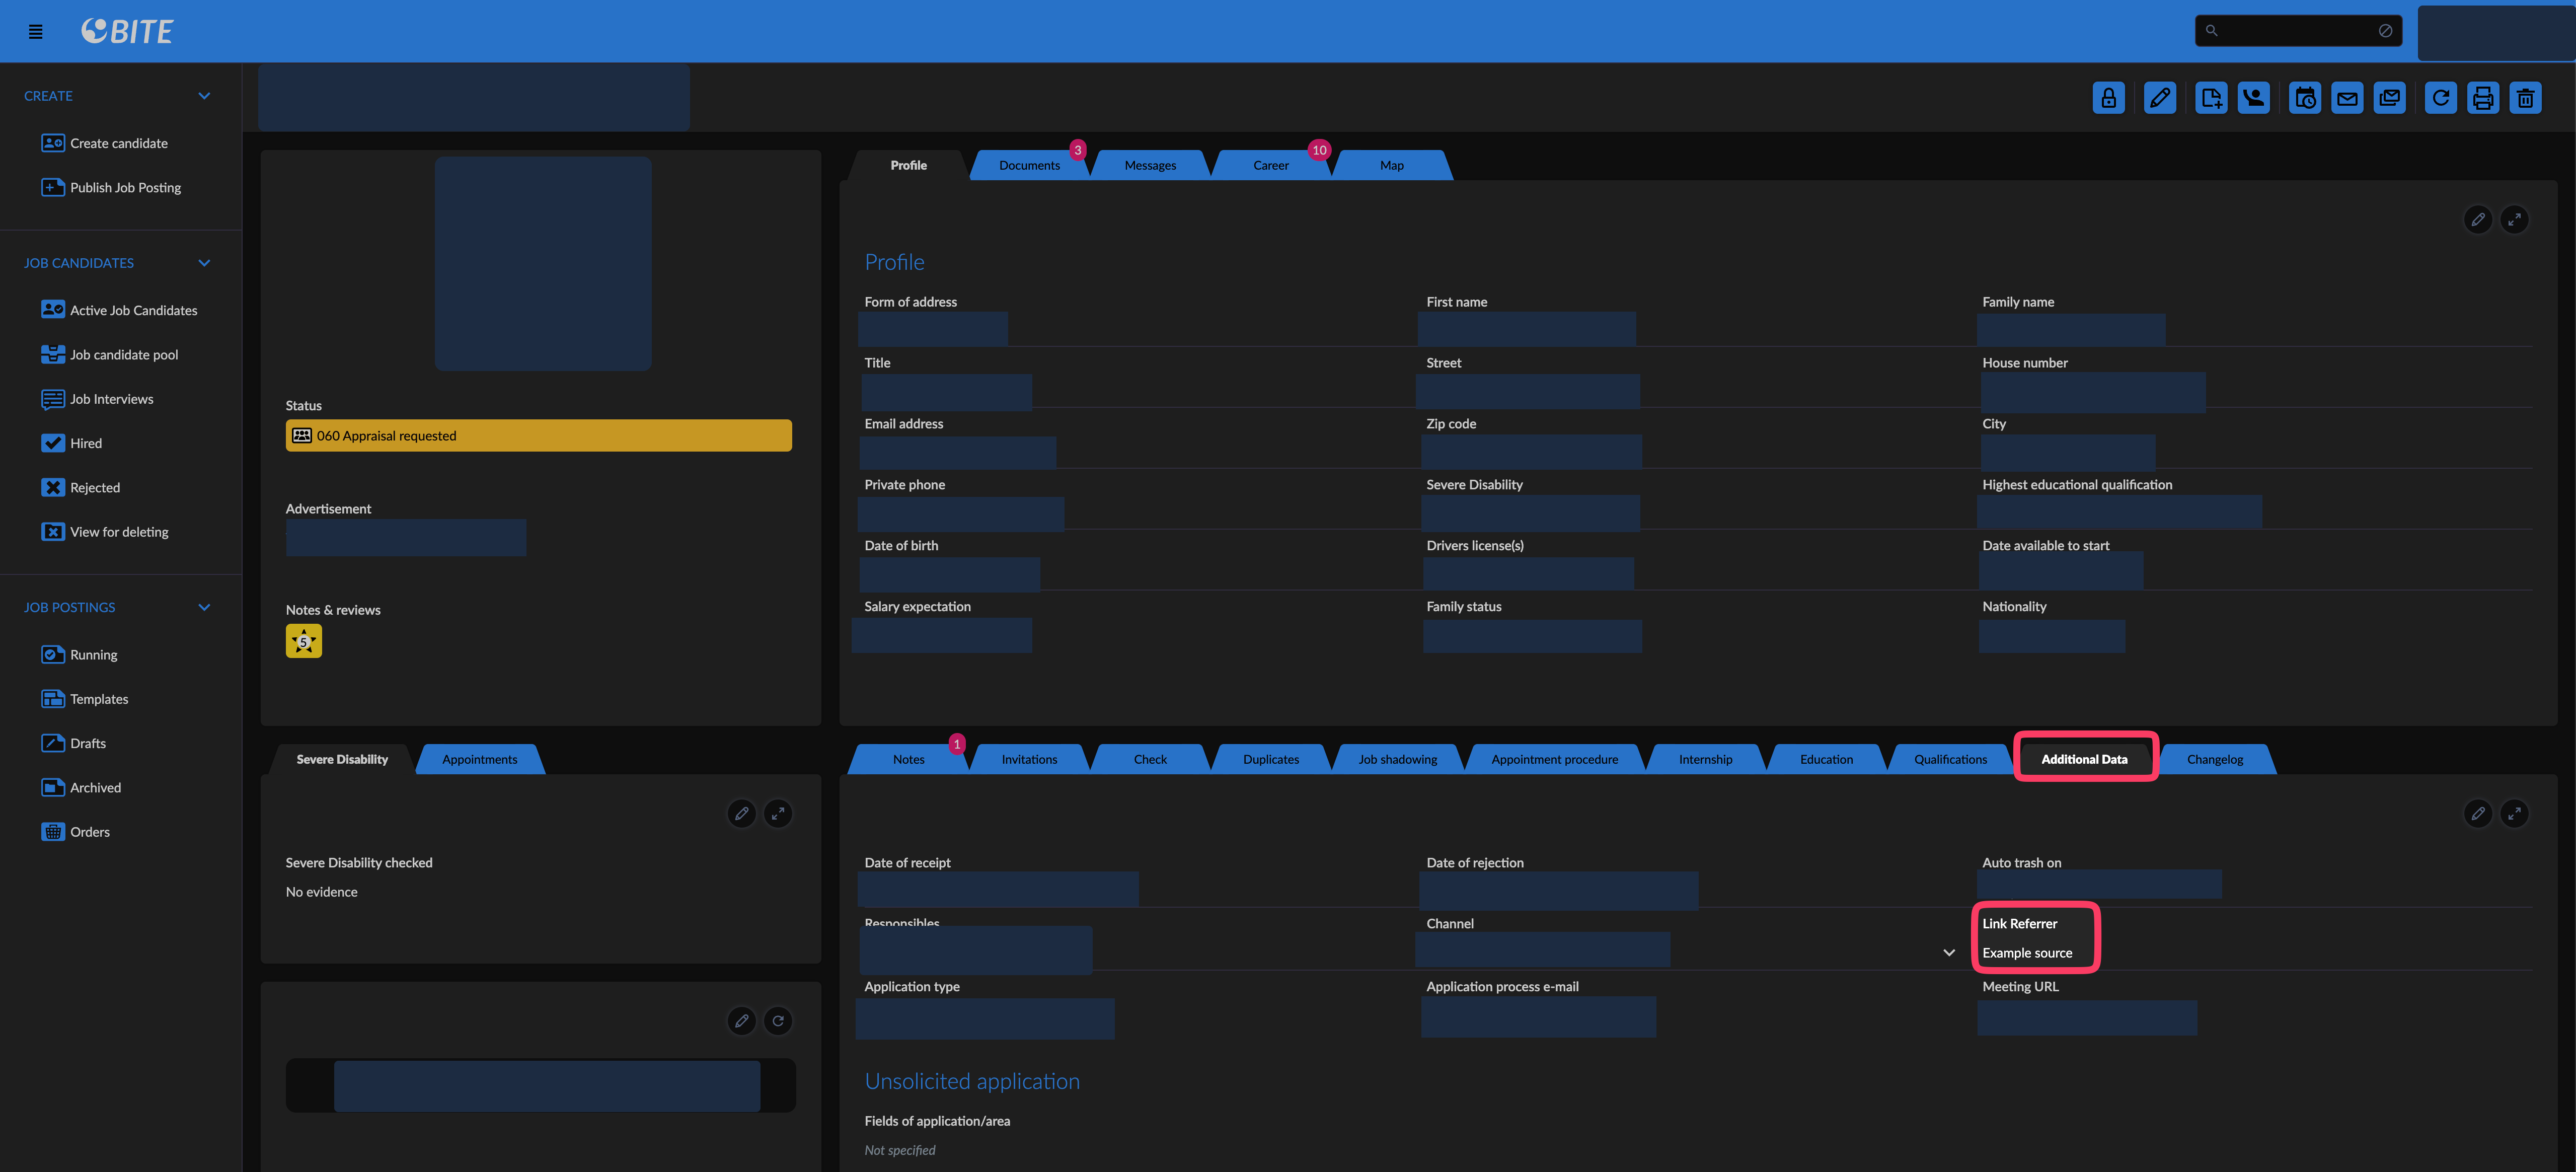Open Active Job Candidates list

click(133, 311)
